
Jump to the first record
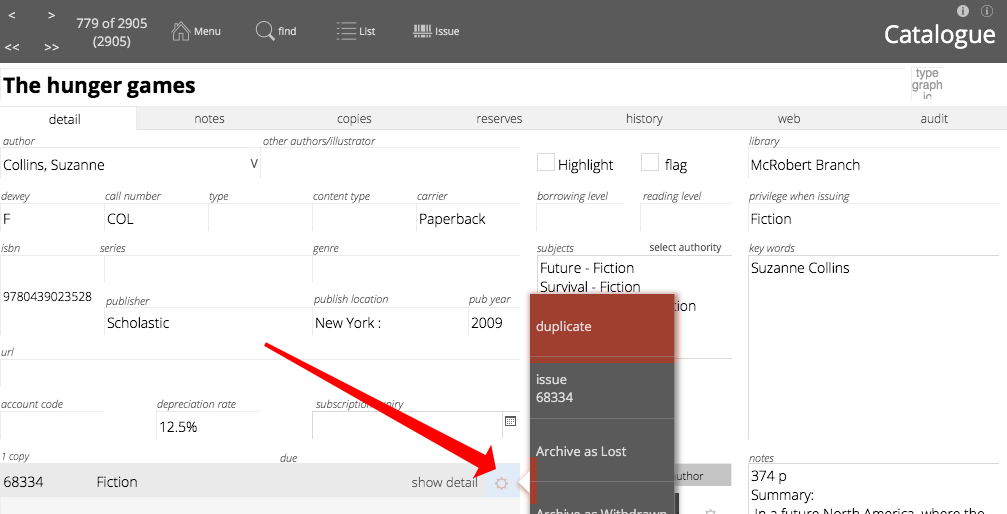(x=12, y=47)
